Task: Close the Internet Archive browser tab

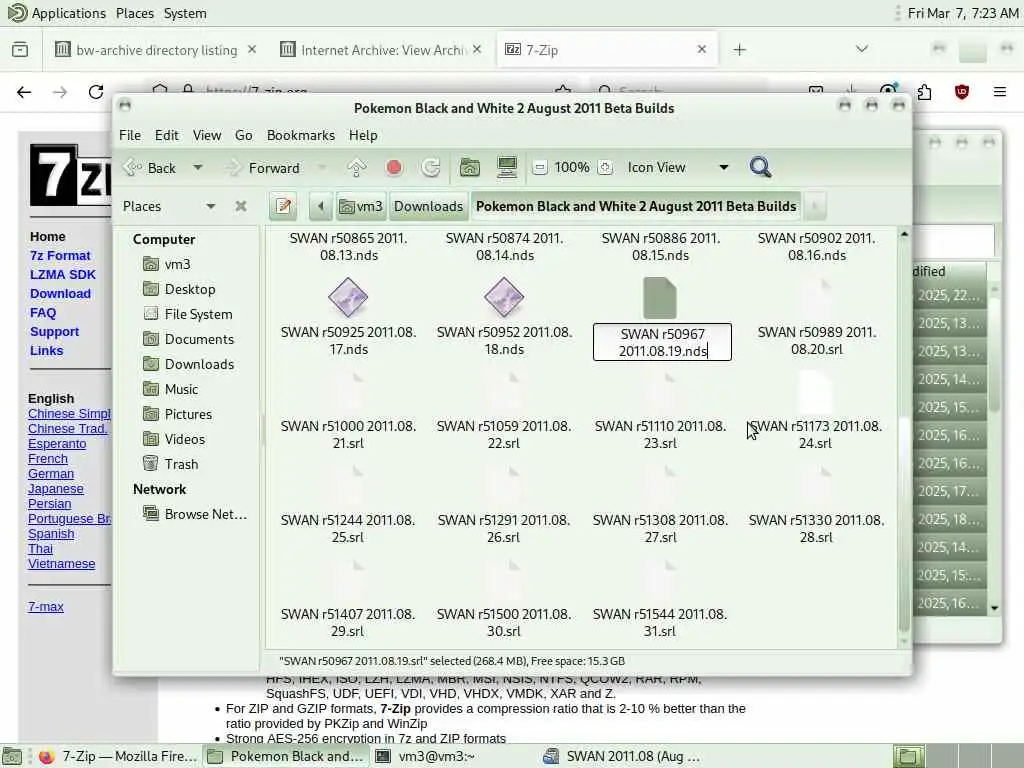Action: tap(477, 50)
